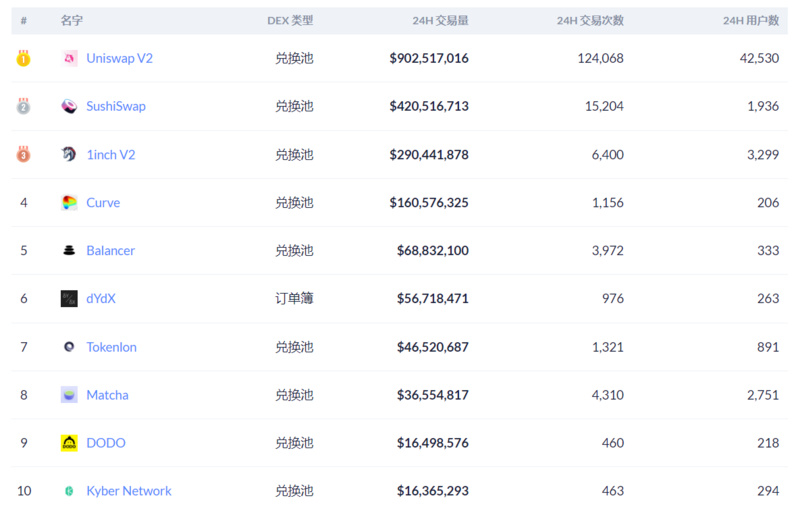The image size is (800, 515).
Task: Click rank number 10 in Kyber row
Action: [x=24, y=491]
